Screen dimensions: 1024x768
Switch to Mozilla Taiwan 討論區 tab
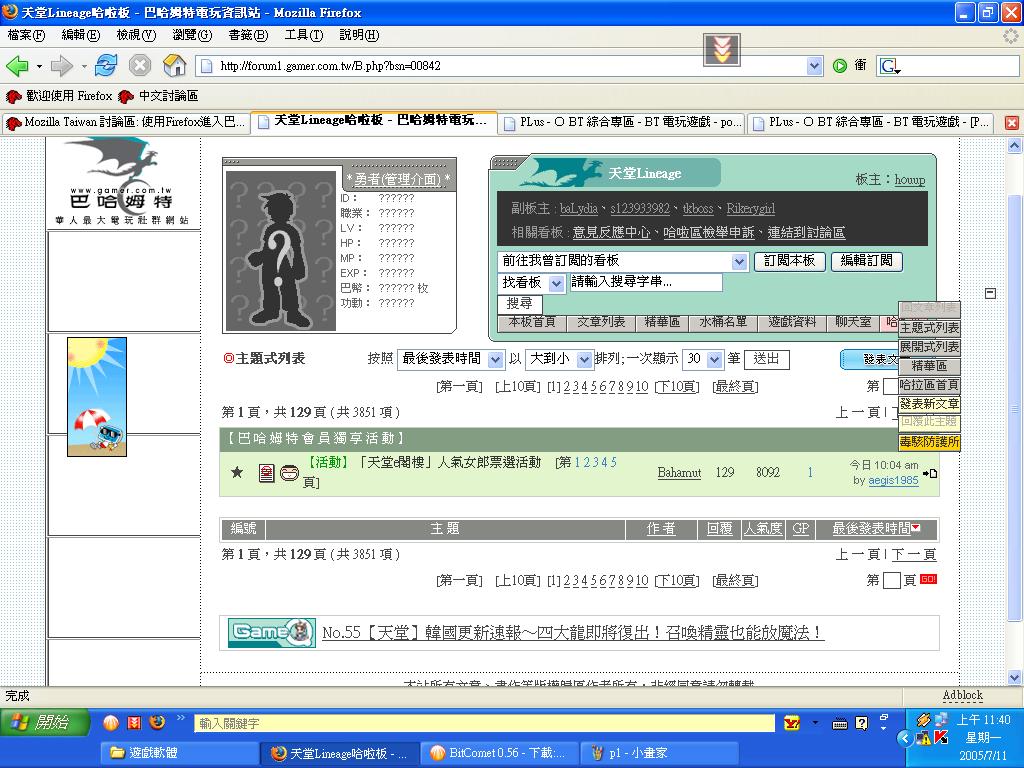coord(125,122)
